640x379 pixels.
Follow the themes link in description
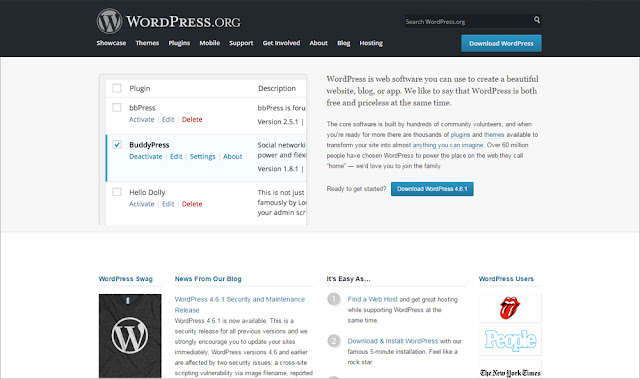click(x=494, y=135)
